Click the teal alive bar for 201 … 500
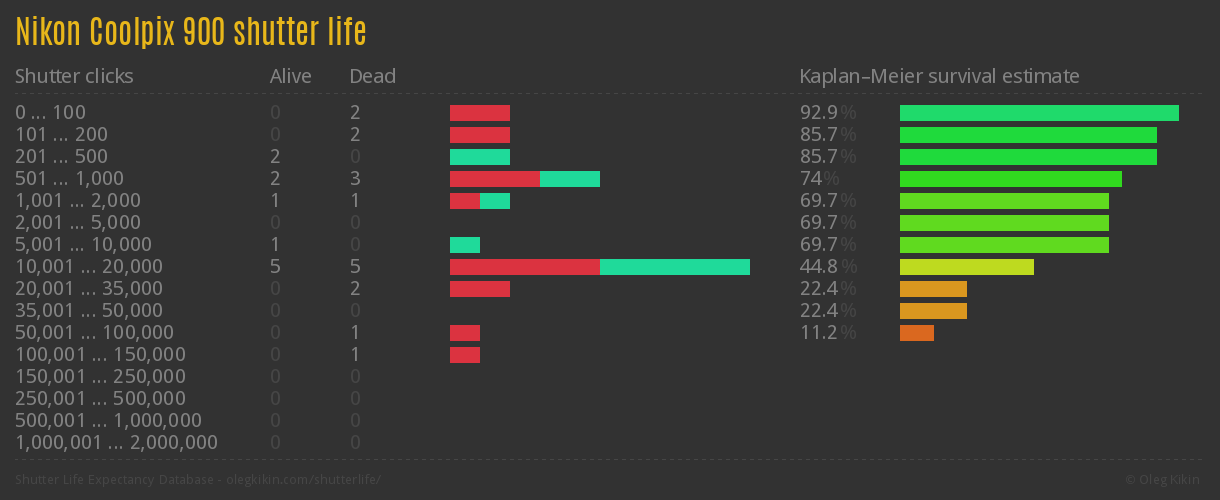The height and width of the screenshot is (500, 1220). tap(480, 157)
